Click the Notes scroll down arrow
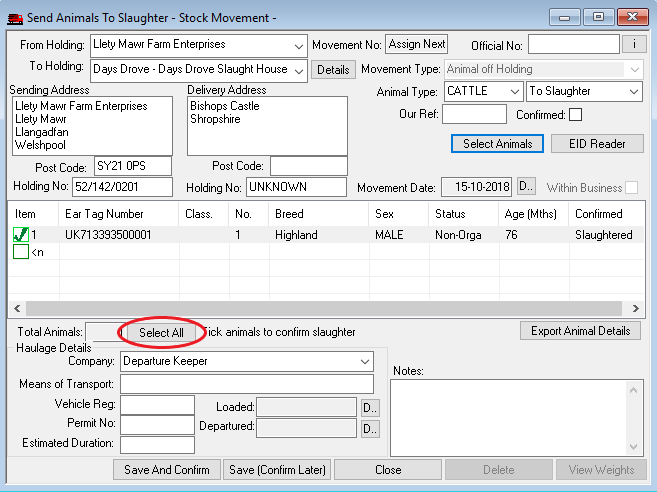Image resolution: width=657 pixels, height=492 pixels. 633,447
